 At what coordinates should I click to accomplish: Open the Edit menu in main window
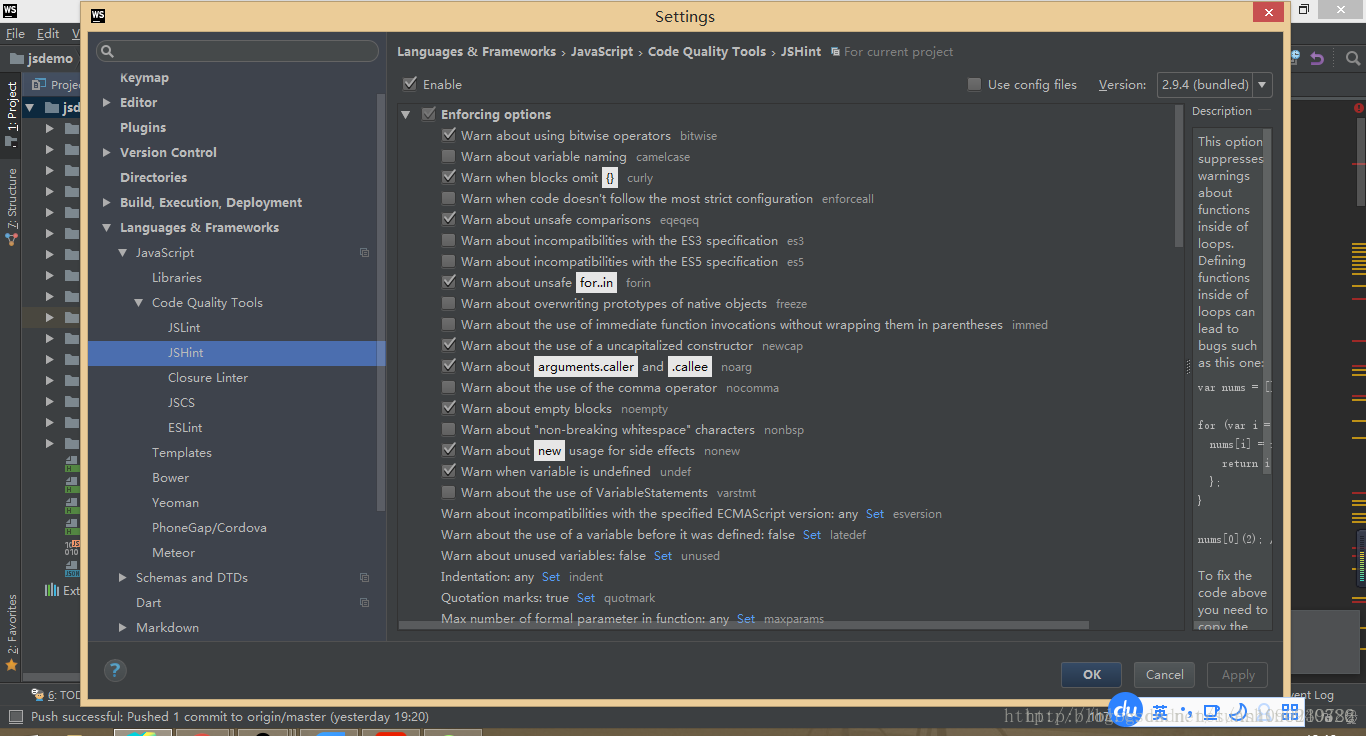(48, 33)
